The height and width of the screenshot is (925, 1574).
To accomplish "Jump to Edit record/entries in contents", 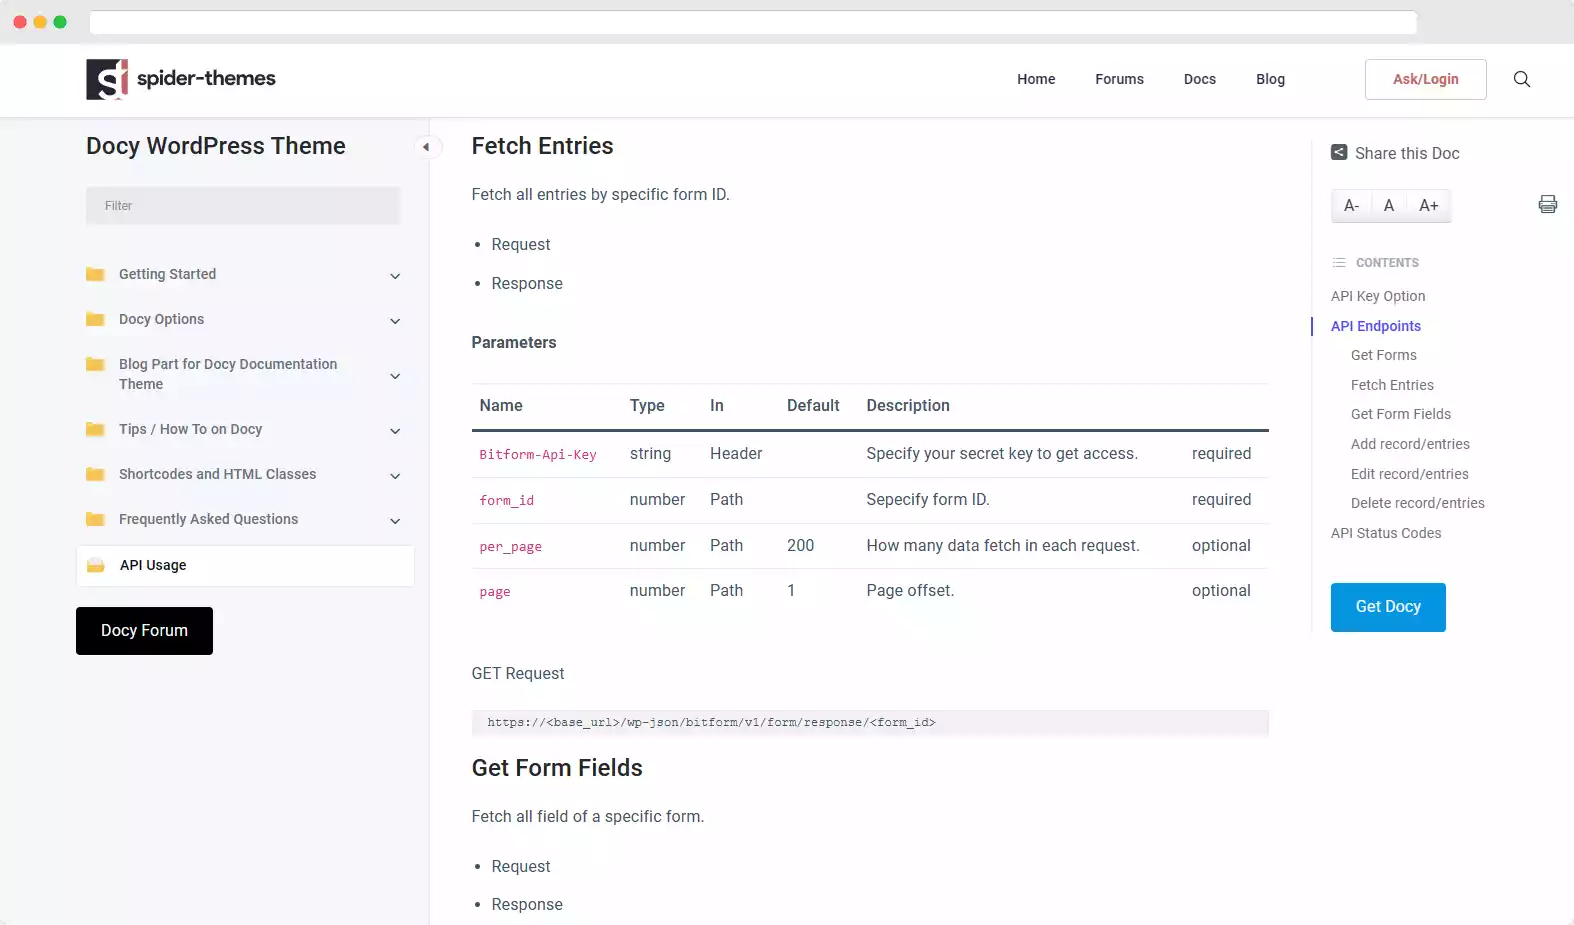I will [x=1410, y=474].
